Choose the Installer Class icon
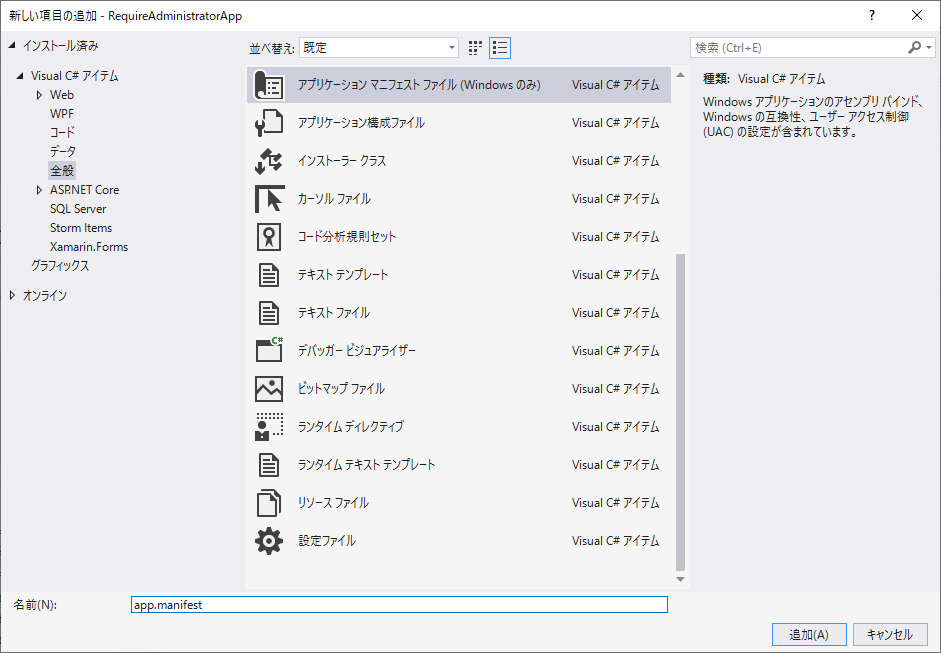Viewport: 941px width, 653px height. tap(269, 161)
